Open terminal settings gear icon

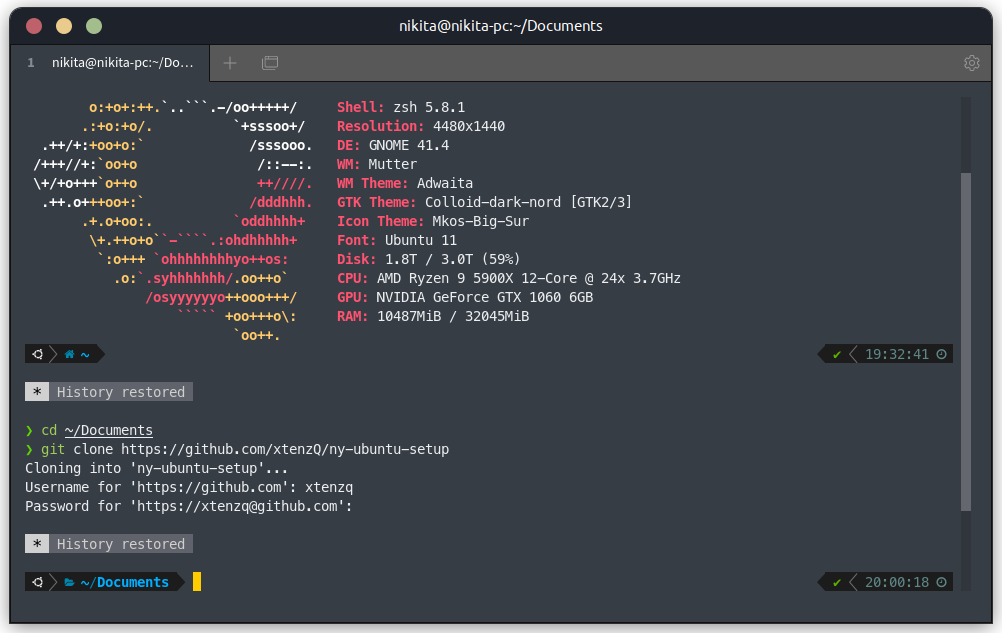(x=971, y=63)
